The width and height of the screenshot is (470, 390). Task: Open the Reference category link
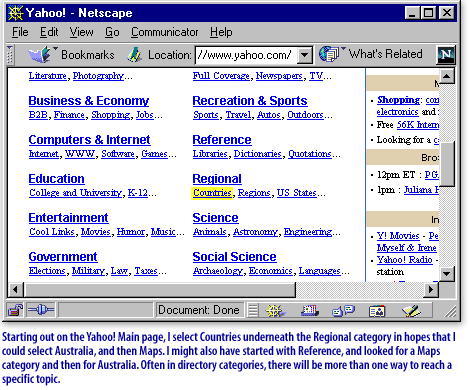point(222,140)
